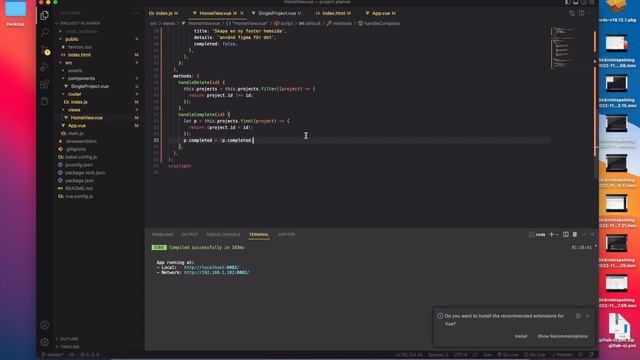Screen dimensions: 640x360
Task: Select the TERMINAL panel tab
Action: [259, 235]
